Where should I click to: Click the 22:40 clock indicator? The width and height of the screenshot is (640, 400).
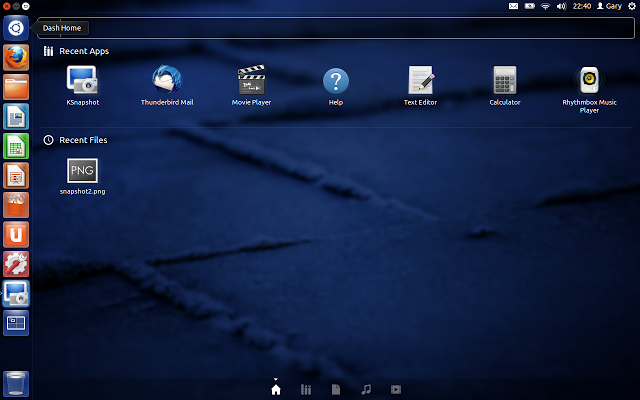tap(582, 6)
